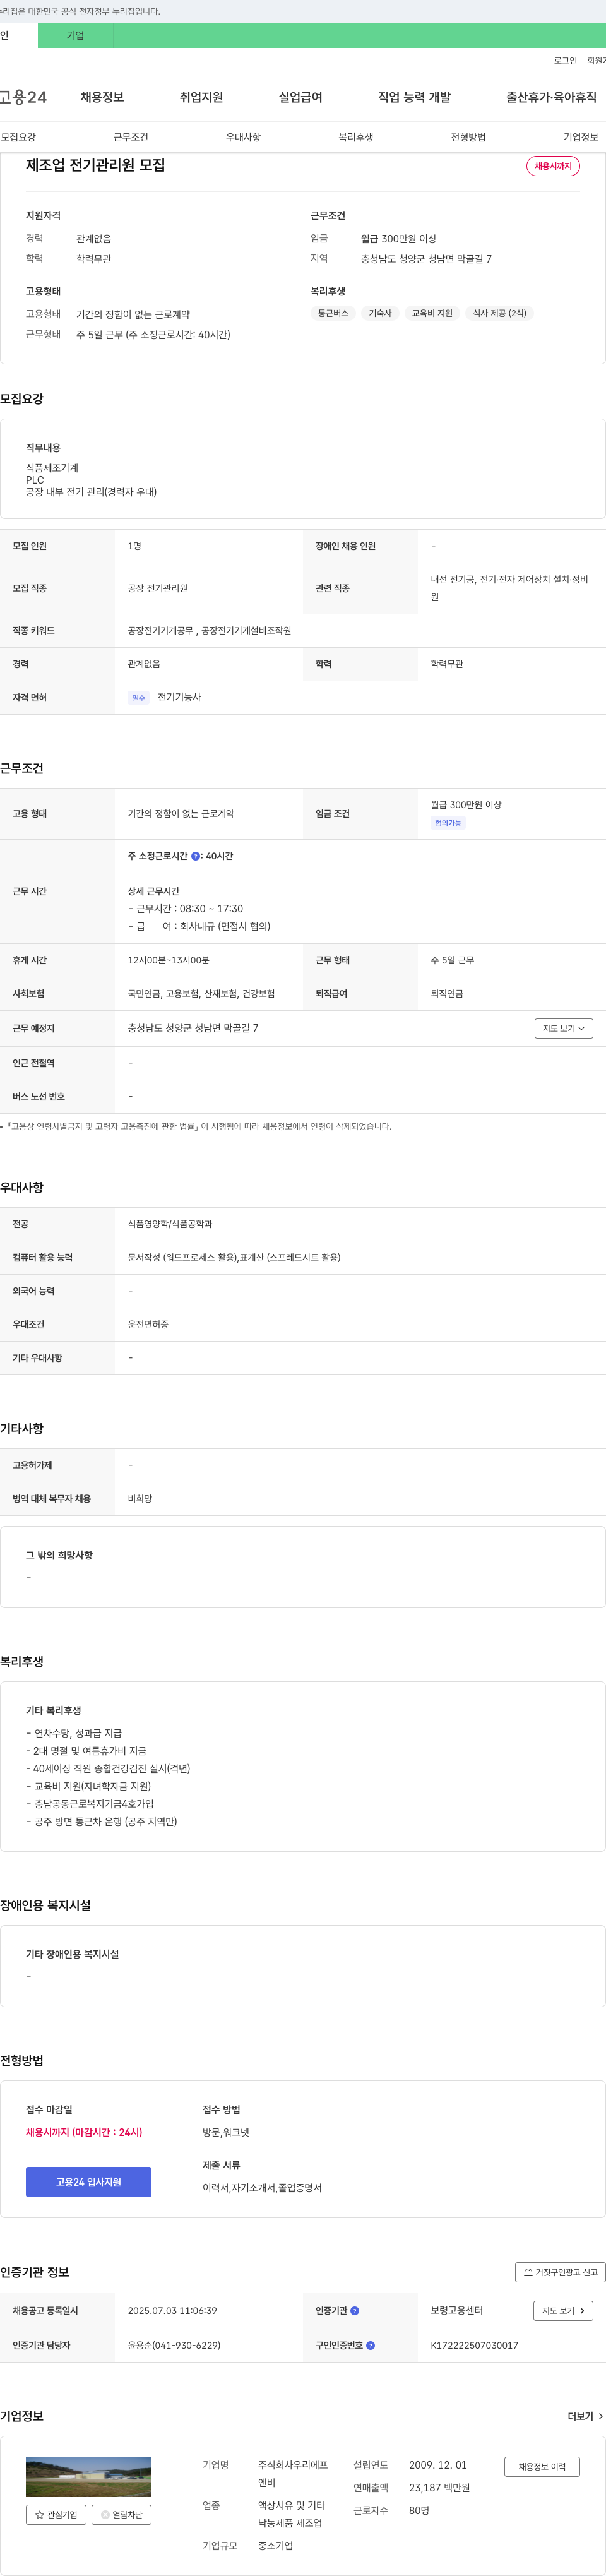Click the 로그인 link
The width and height of the screenshot is (606, 2576).
[x=565, y=61]
